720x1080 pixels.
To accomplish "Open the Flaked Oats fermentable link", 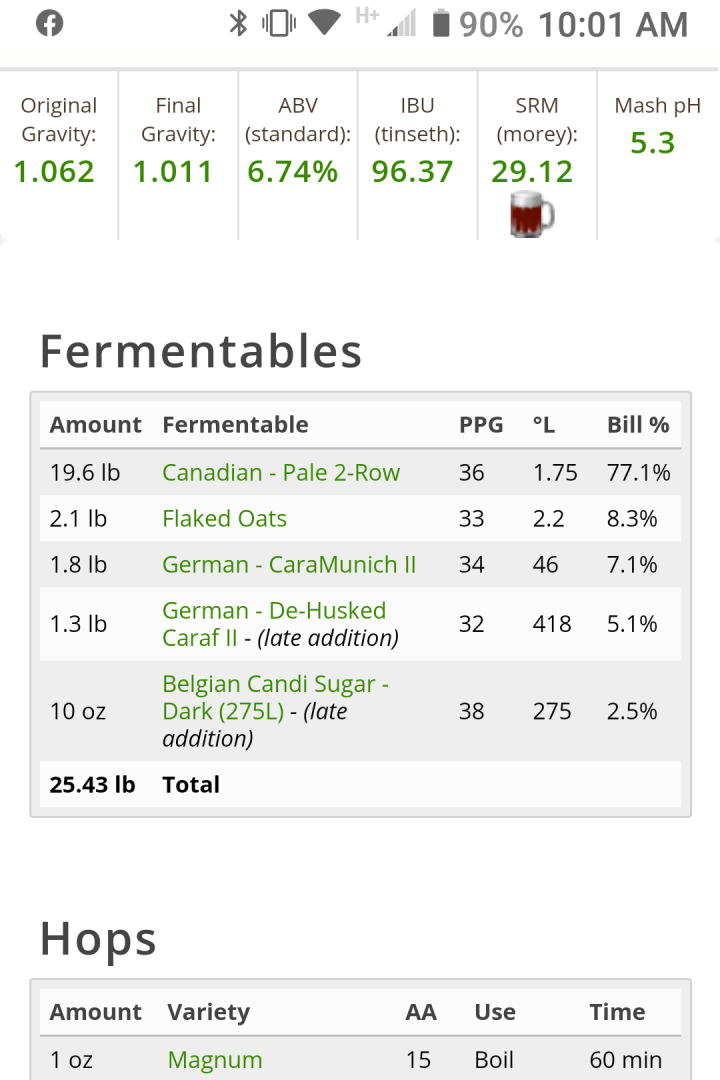I will [225, 519].
